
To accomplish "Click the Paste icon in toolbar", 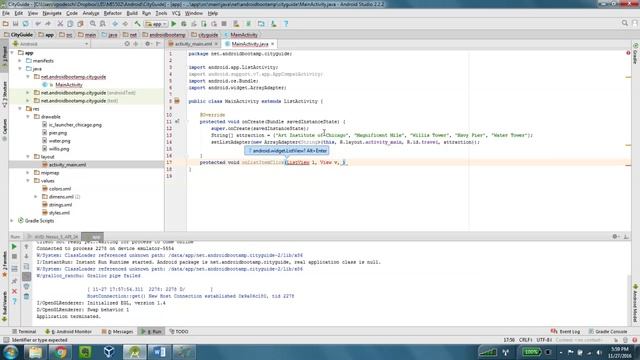I will (80, 24).
